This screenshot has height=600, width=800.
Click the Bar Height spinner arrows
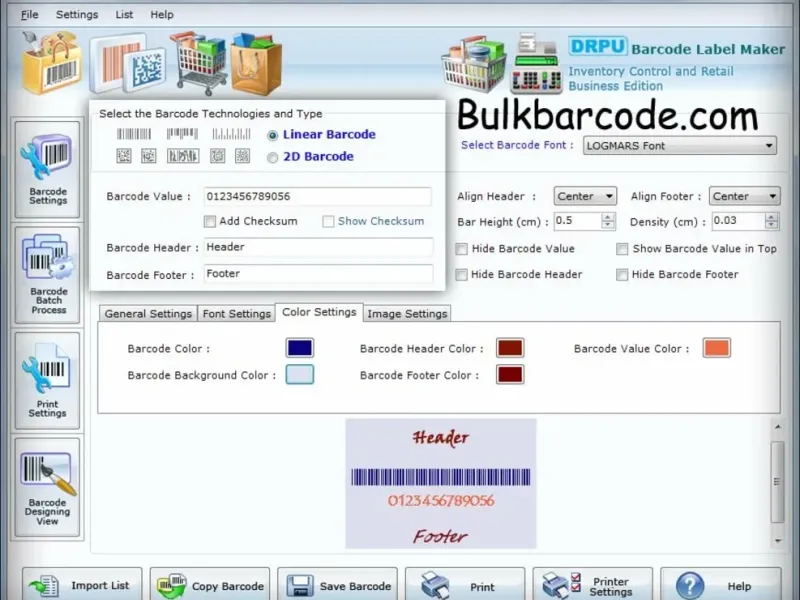click(x=608, y=221)
